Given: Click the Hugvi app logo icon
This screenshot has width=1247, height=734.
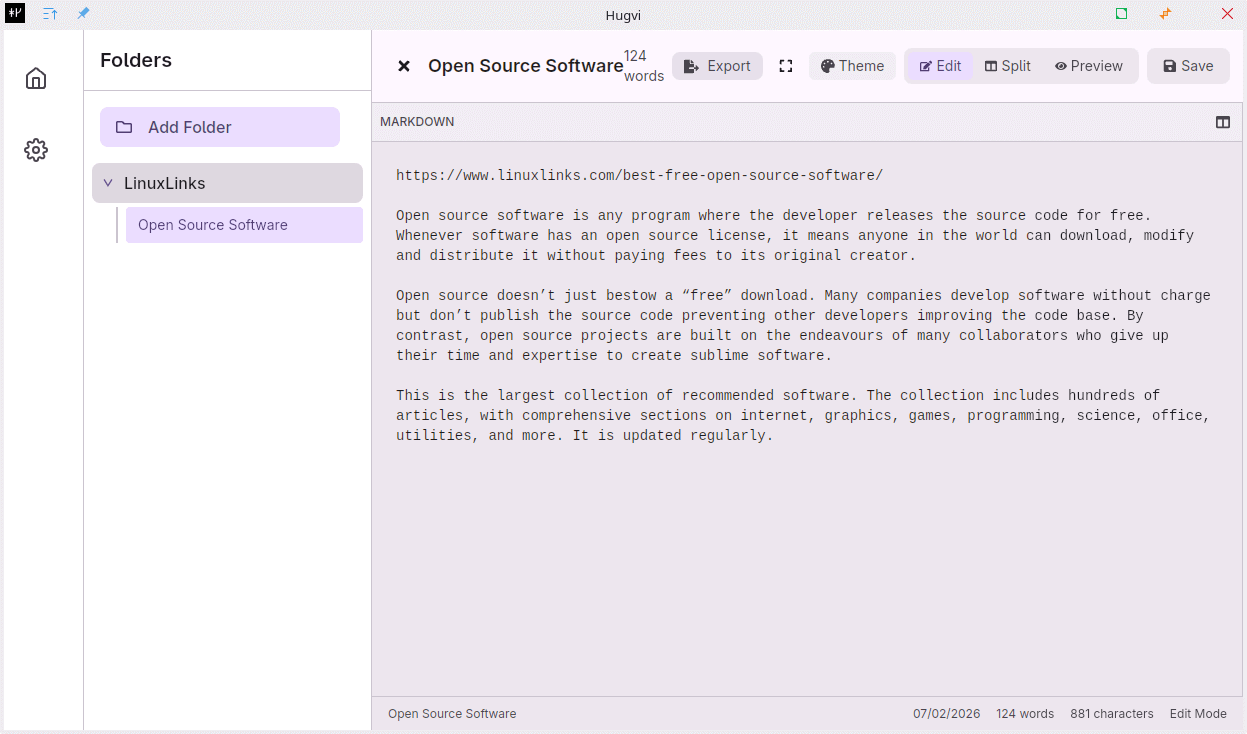Looking at the screenshot, I should (15, 14).
